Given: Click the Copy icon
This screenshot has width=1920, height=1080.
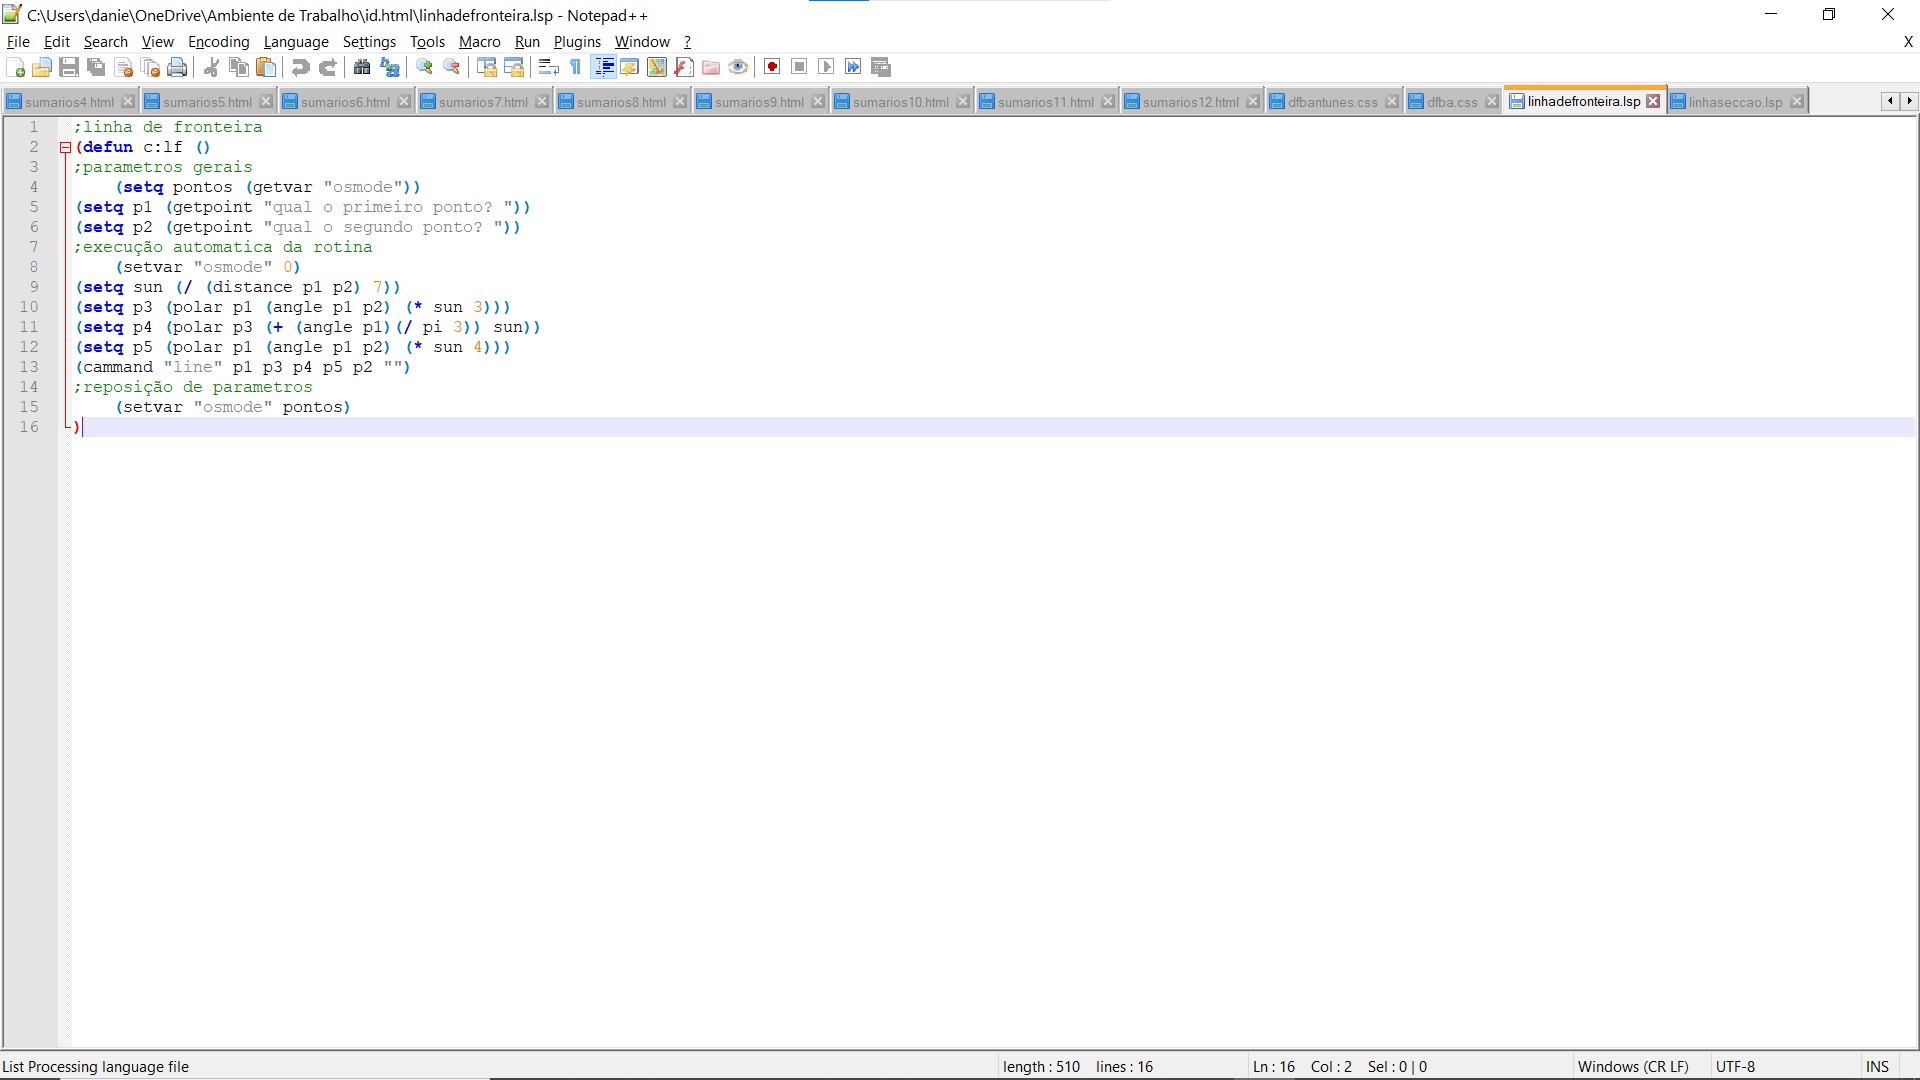Looking at the screenshot, I should click(x=239, y=67).
